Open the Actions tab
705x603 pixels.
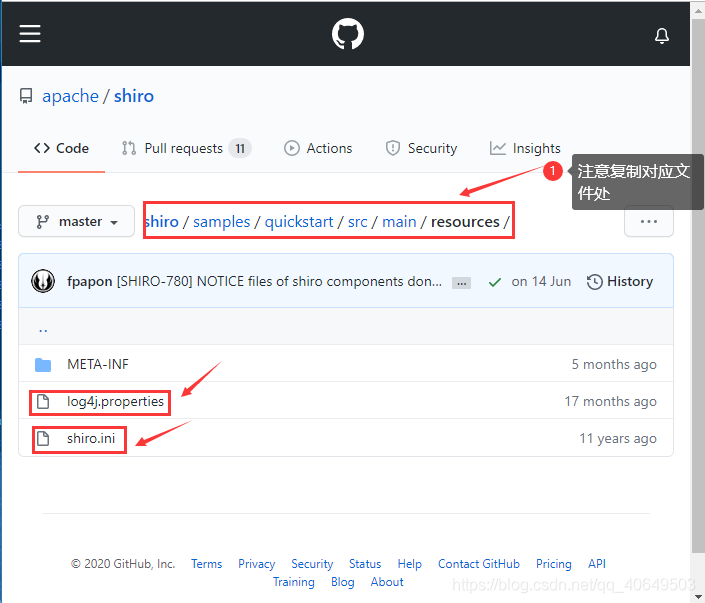point(318,148)
